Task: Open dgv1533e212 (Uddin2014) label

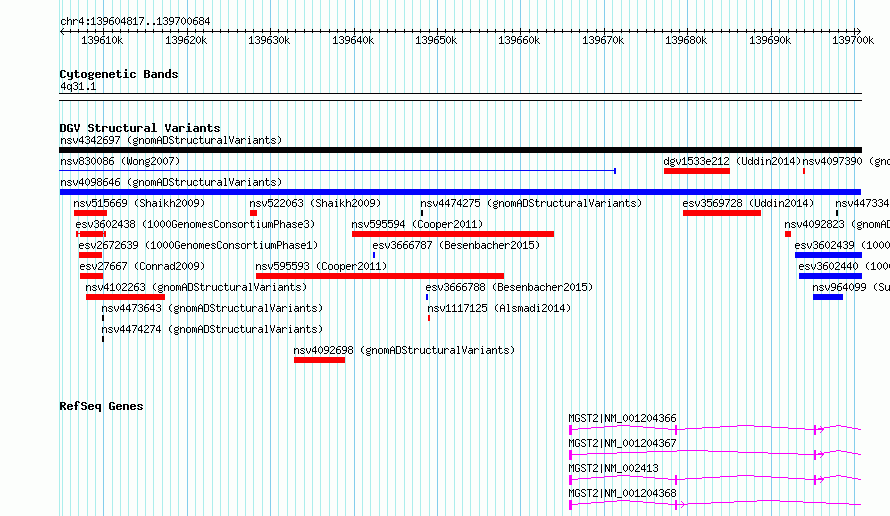Action: click(732, 161)
